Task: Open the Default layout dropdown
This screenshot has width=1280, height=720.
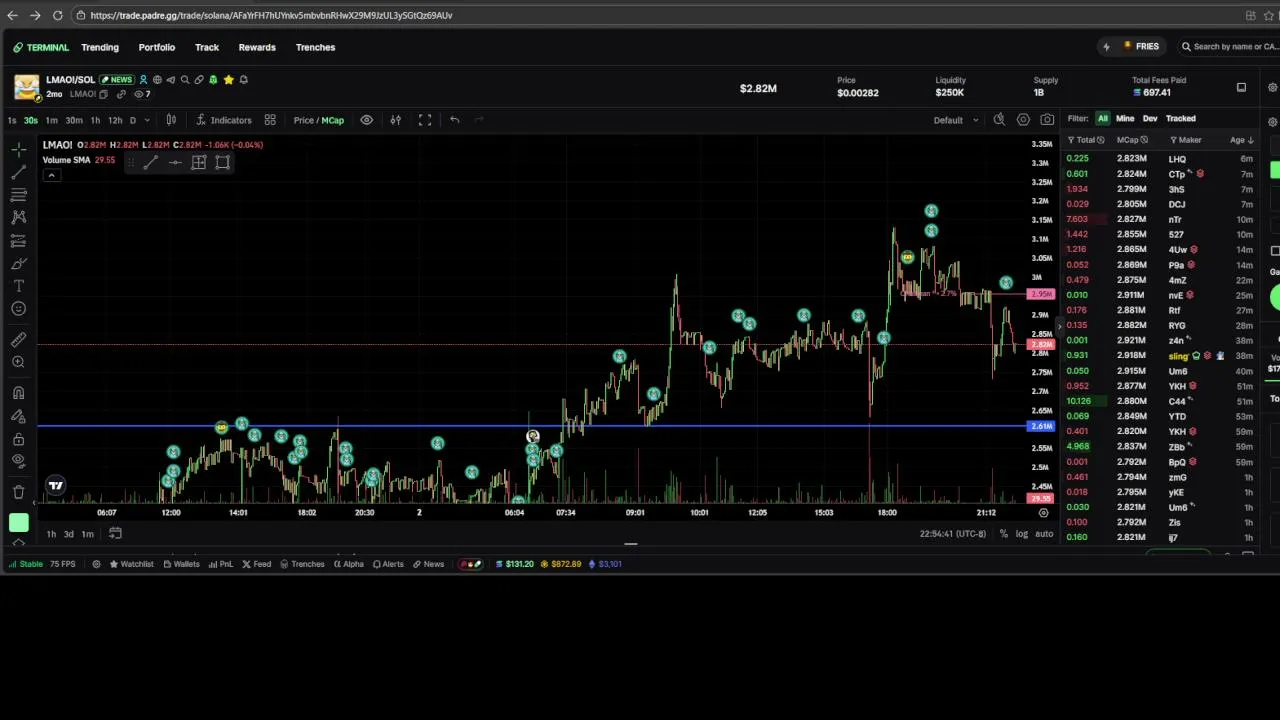Action: click(x=957, y=120)
